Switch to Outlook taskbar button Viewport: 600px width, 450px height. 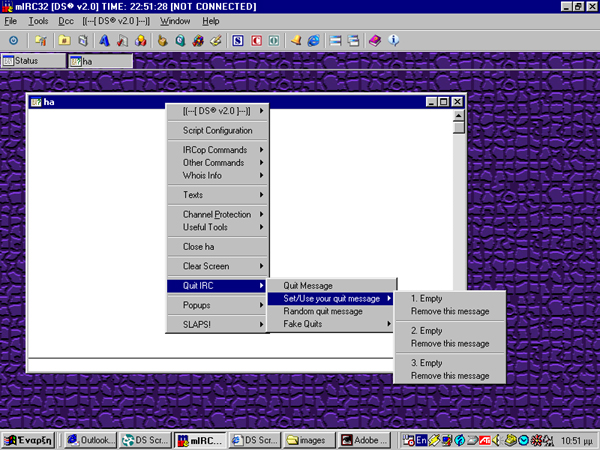tap(91, 440)
